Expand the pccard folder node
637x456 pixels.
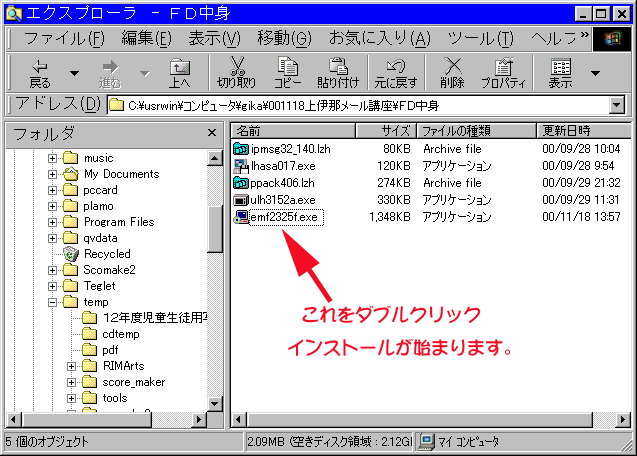point(52,190)
